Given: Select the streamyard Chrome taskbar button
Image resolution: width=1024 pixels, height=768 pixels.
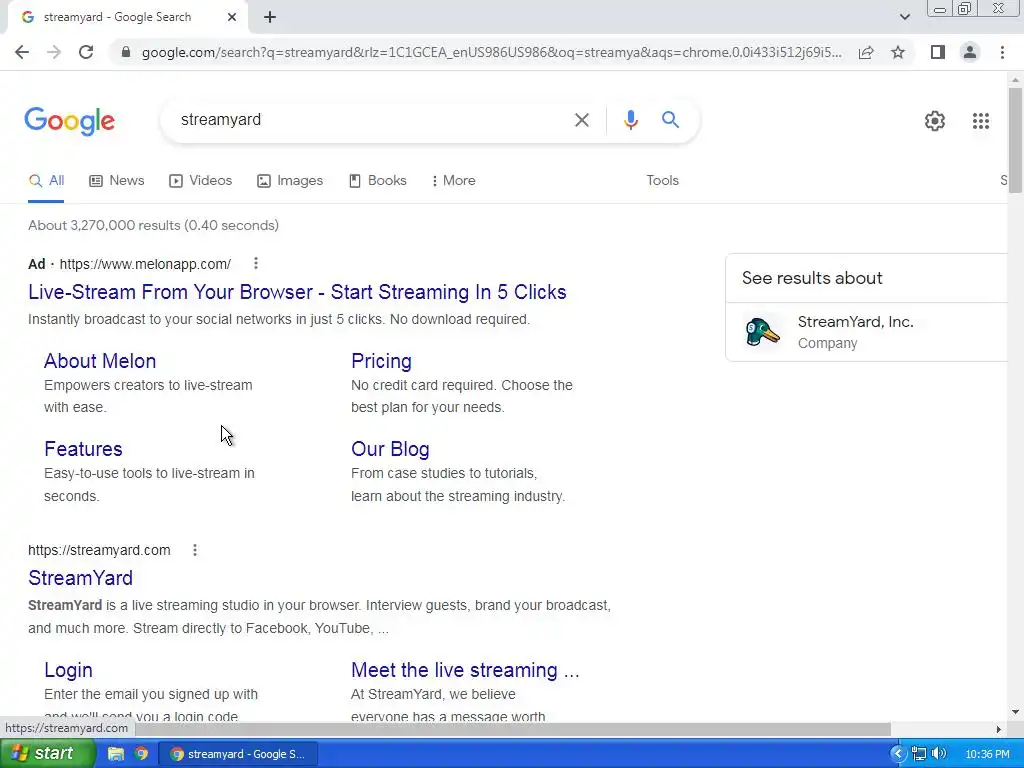Looking at the screenshot, I should (x=239, y=754).
